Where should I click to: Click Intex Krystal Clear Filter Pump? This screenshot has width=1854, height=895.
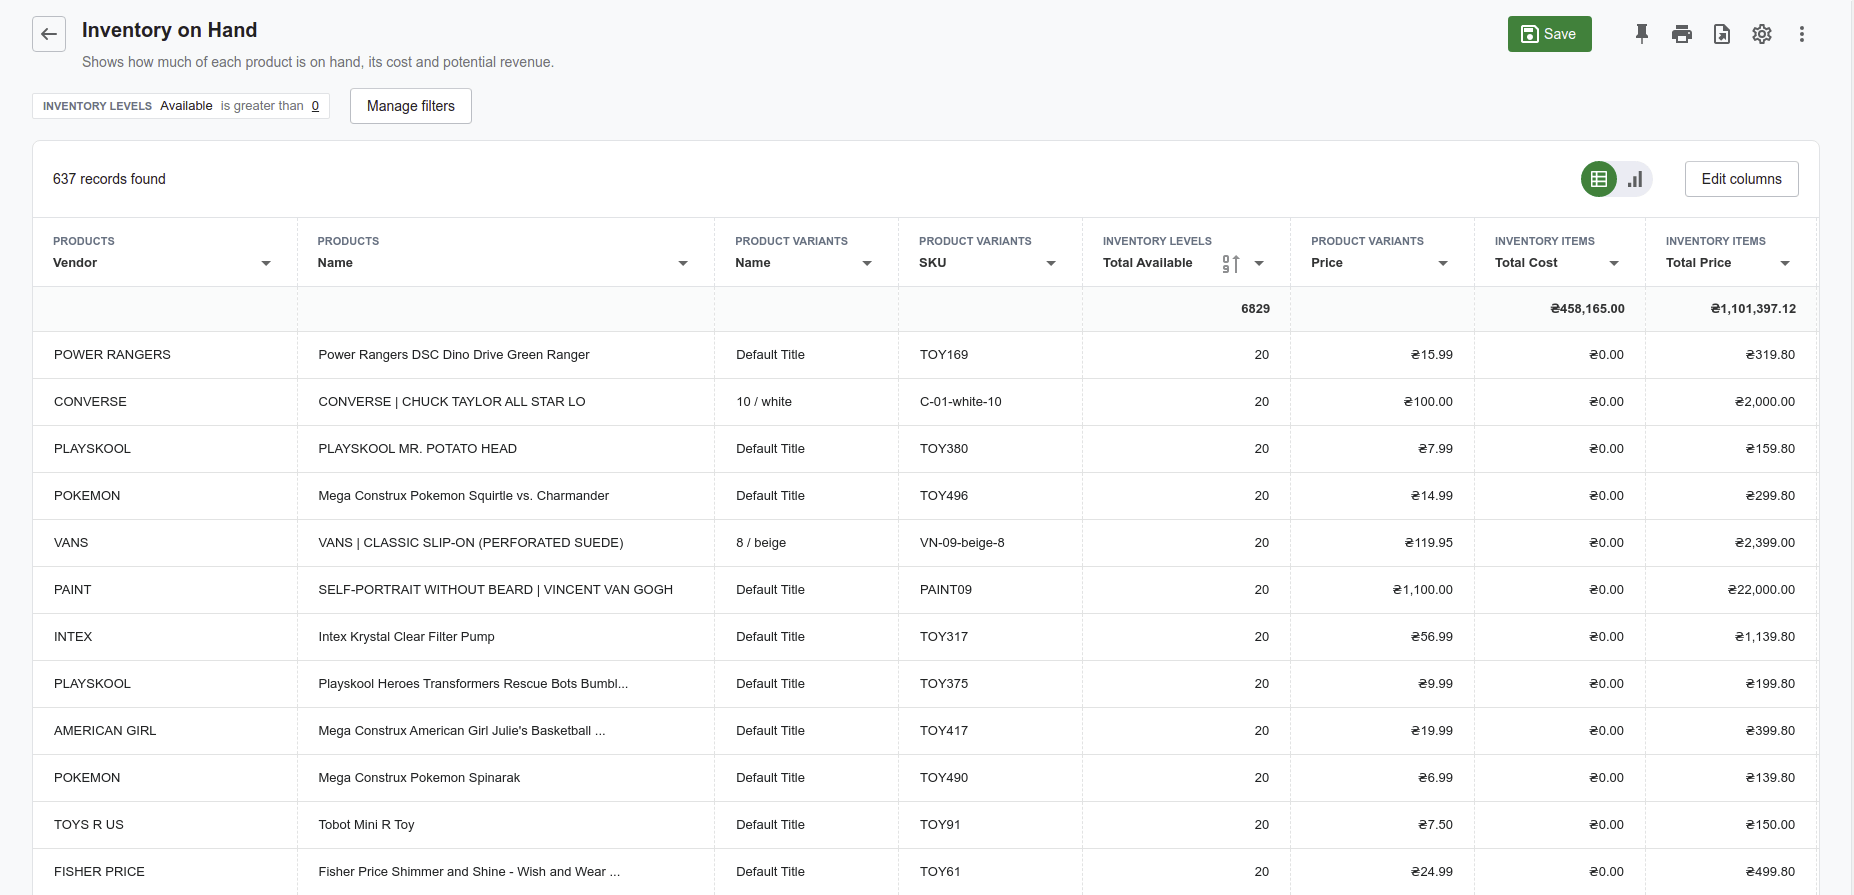pos(407,637)
